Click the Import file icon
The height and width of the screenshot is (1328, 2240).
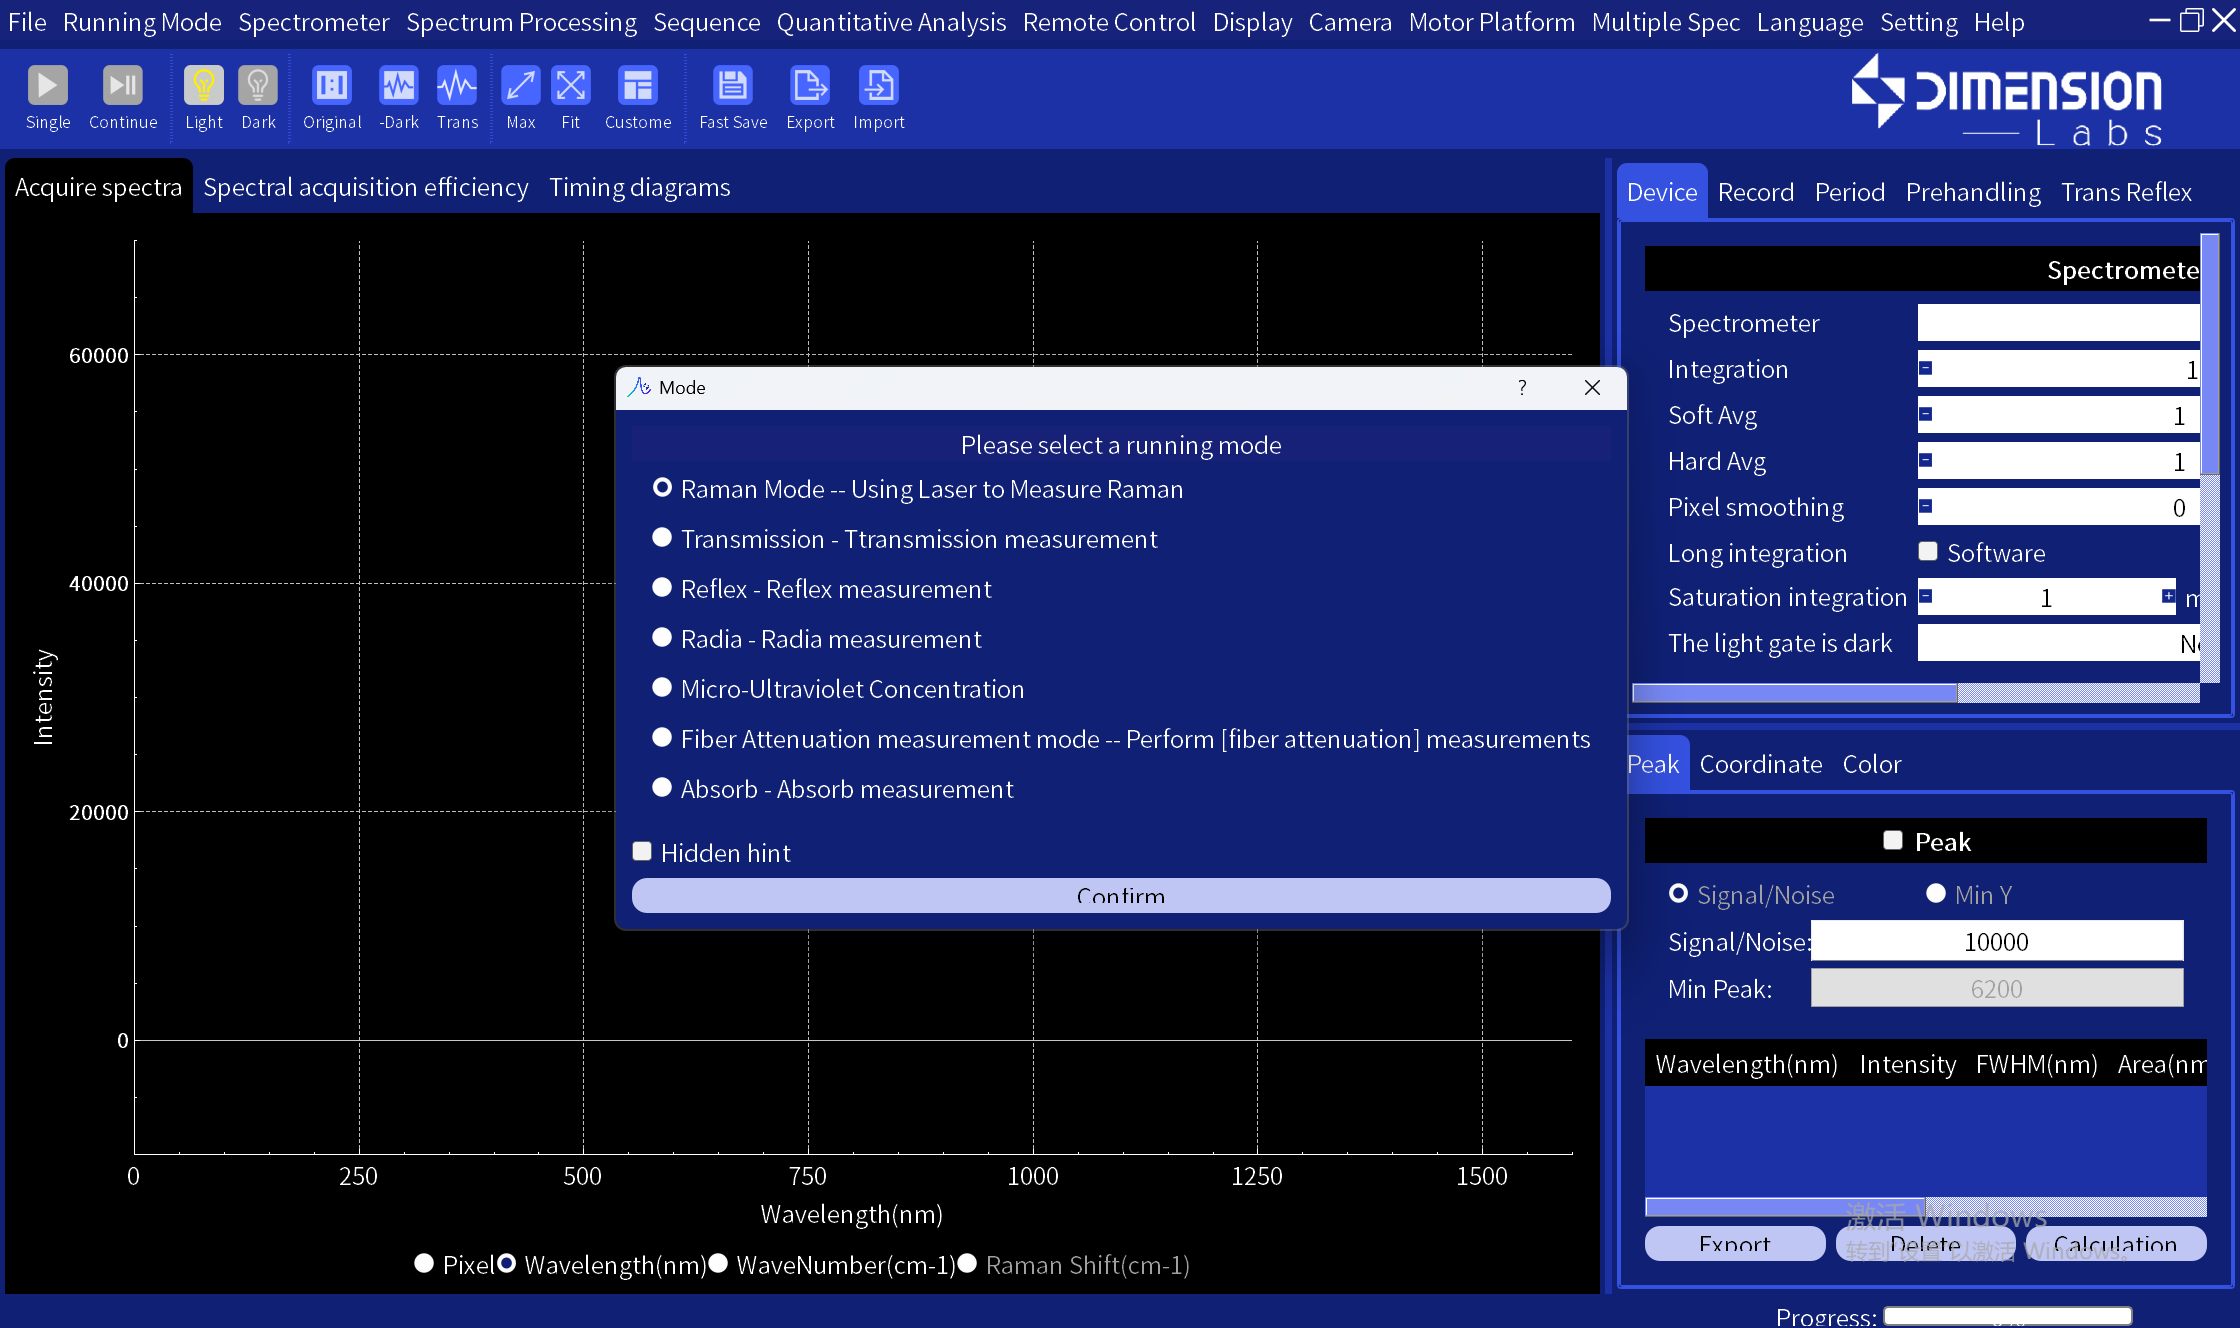[x=878, y=87]
